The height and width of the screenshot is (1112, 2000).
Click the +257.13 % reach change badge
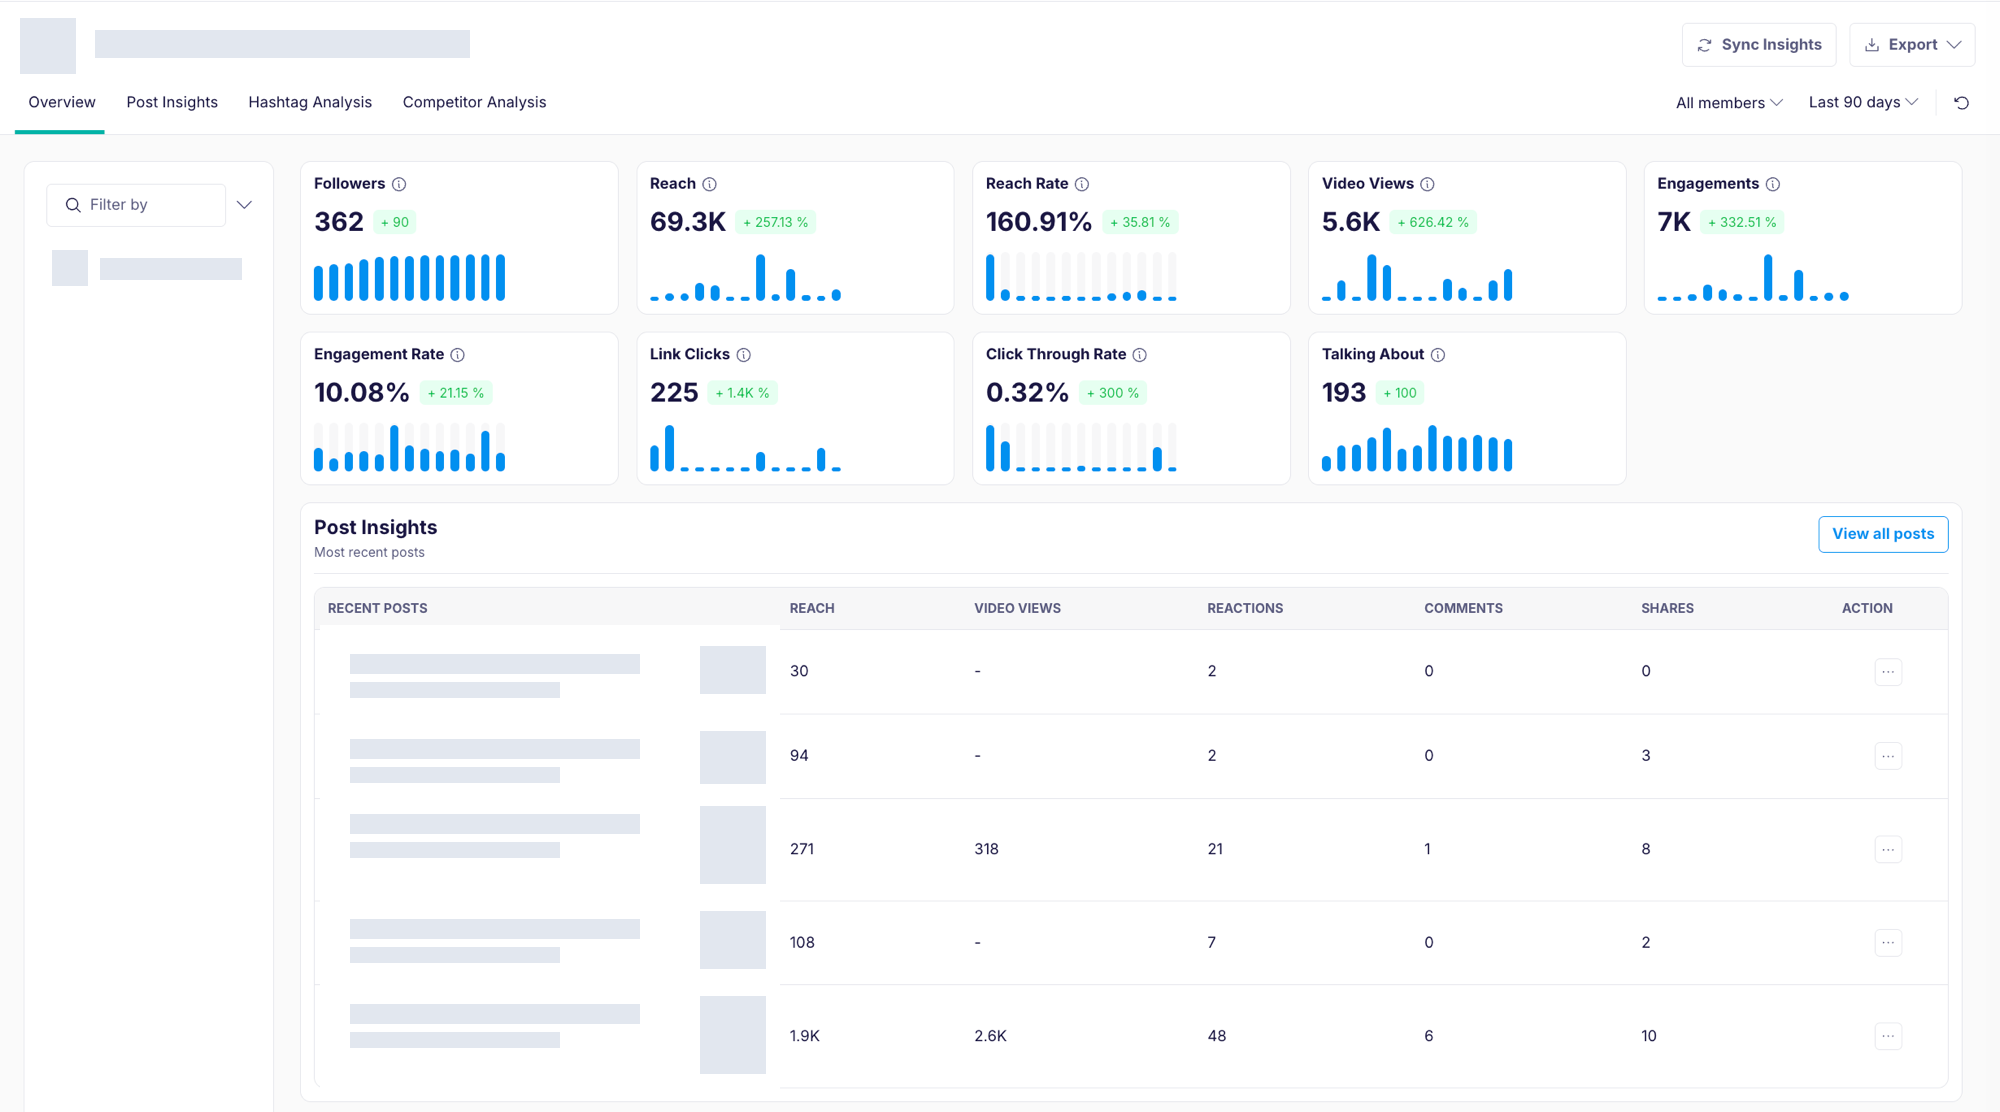click(x=775, y=222)
